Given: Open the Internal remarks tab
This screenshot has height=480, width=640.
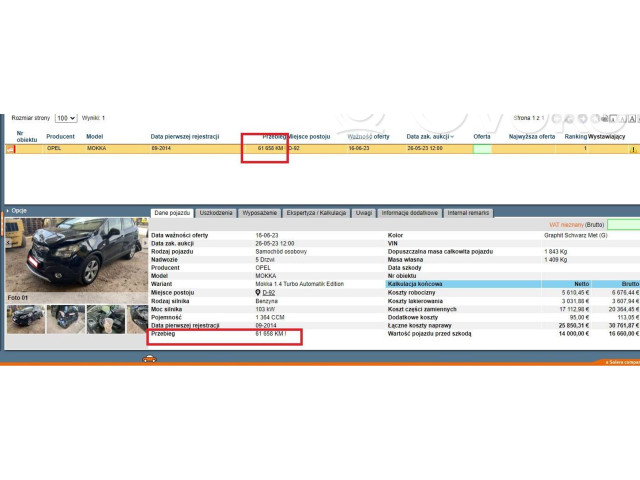Looking at the screenshot, I should tap(468, 213).
